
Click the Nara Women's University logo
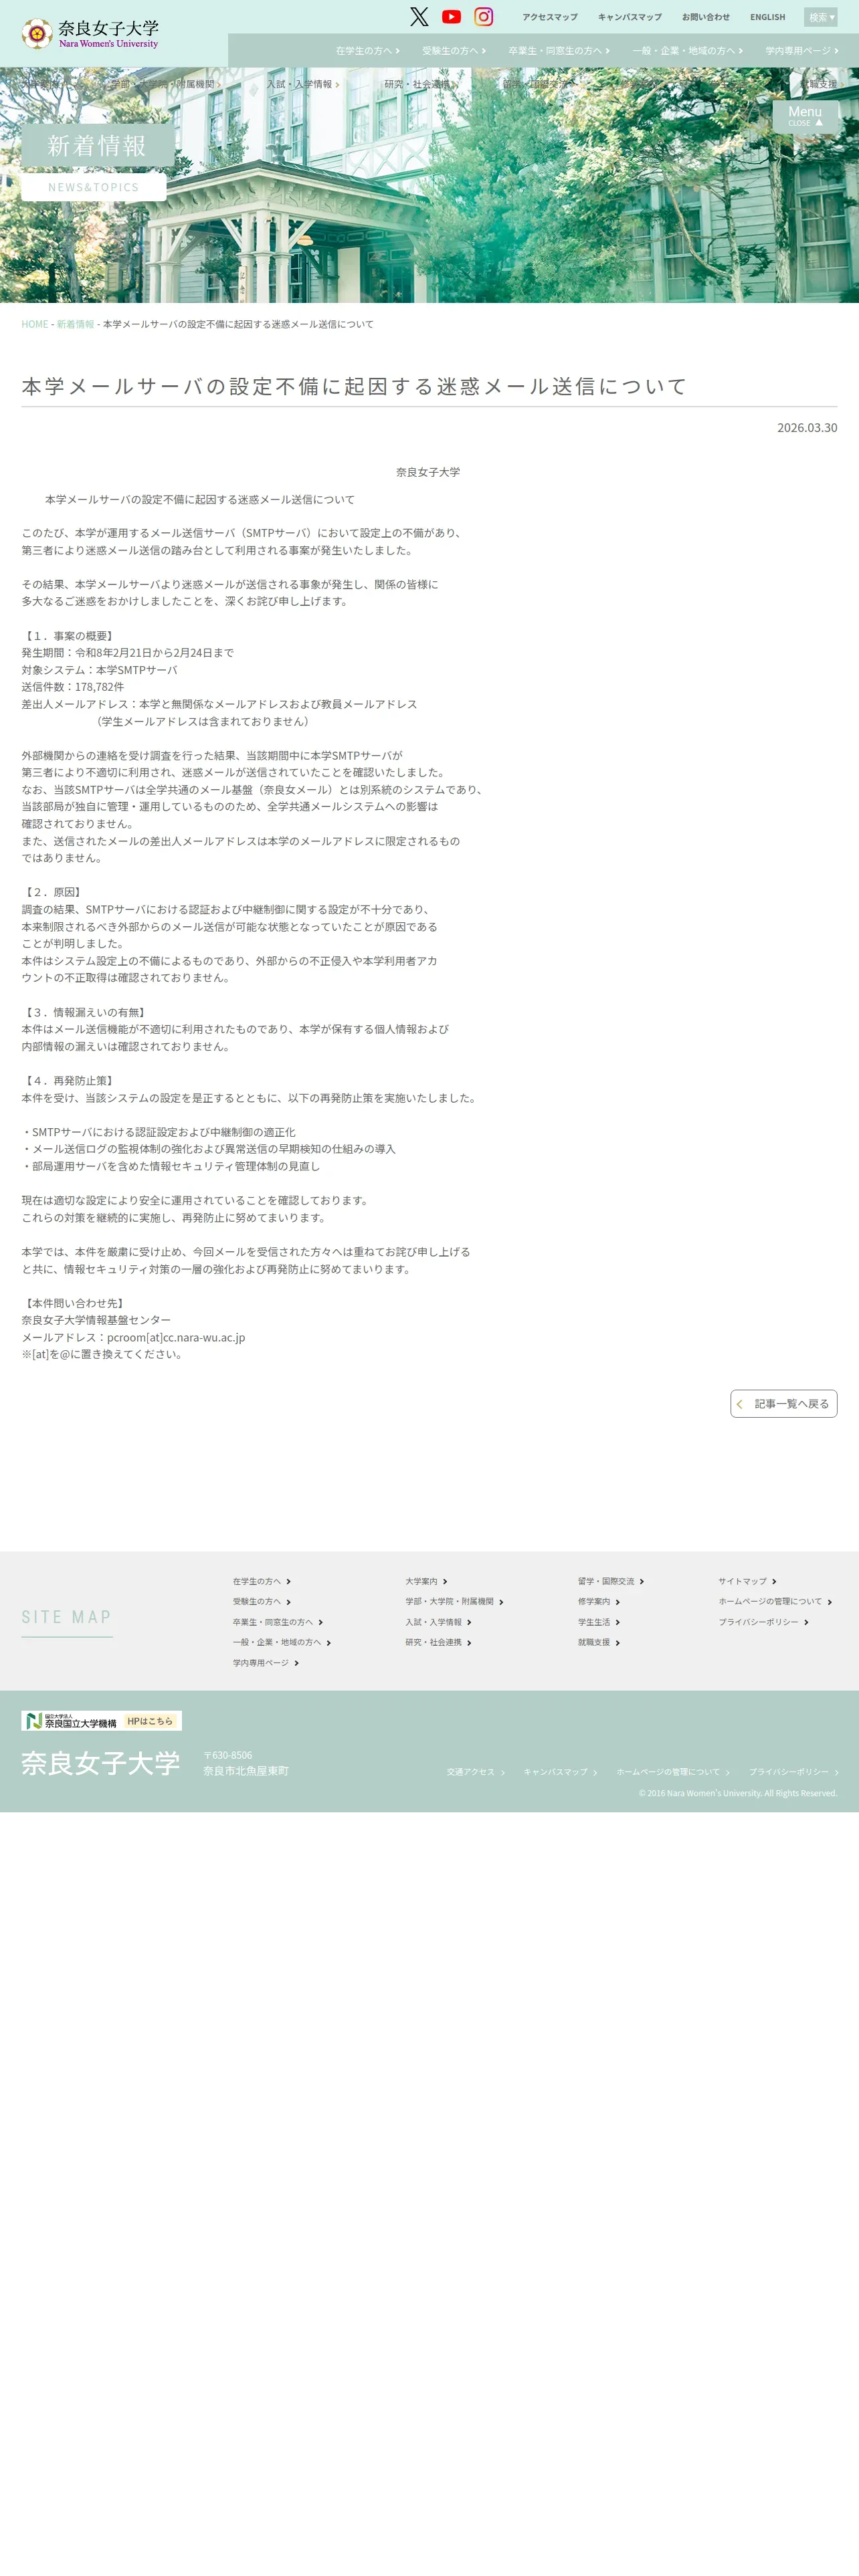(91, 34)
